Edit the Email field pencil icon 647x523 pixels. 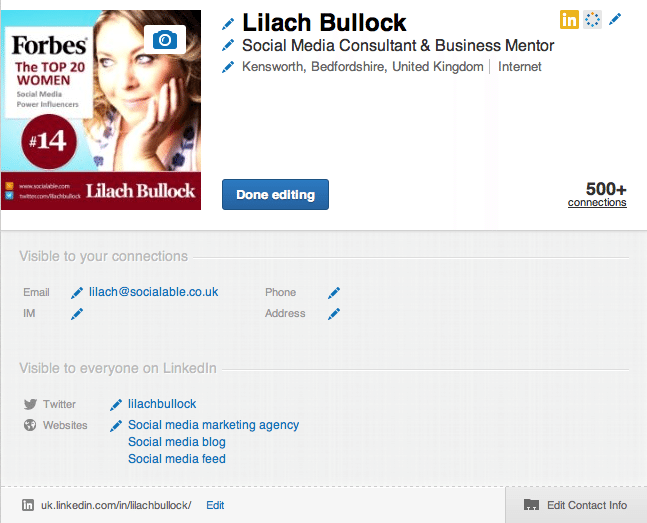click(x=77, y=293)
